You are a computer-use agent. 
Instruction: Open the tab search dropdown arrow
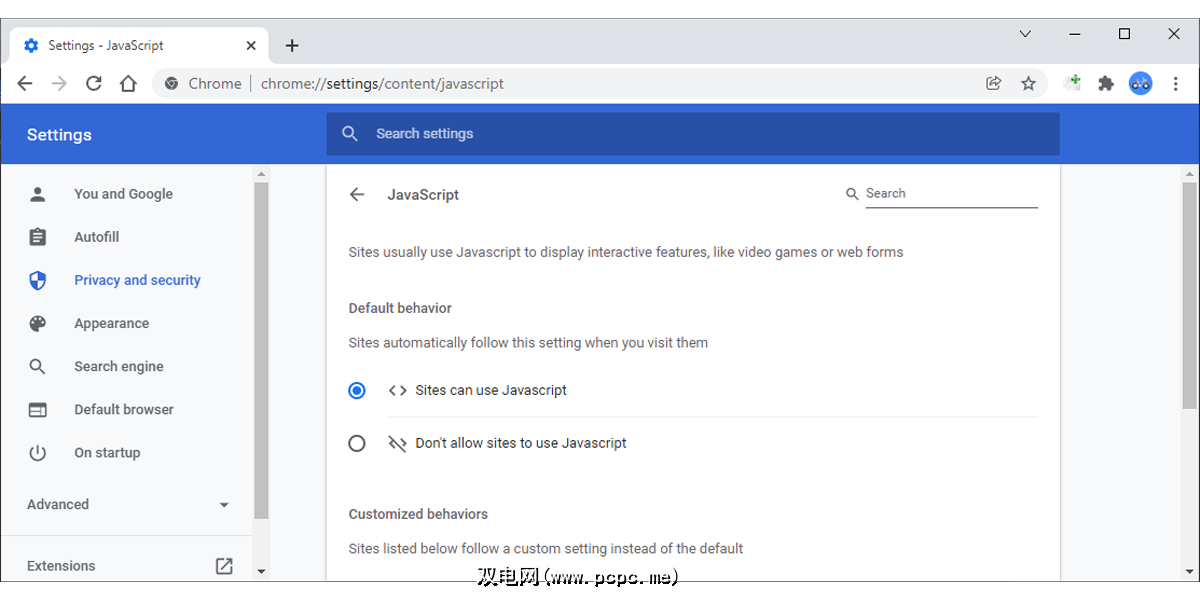[x=1025, y=34]
